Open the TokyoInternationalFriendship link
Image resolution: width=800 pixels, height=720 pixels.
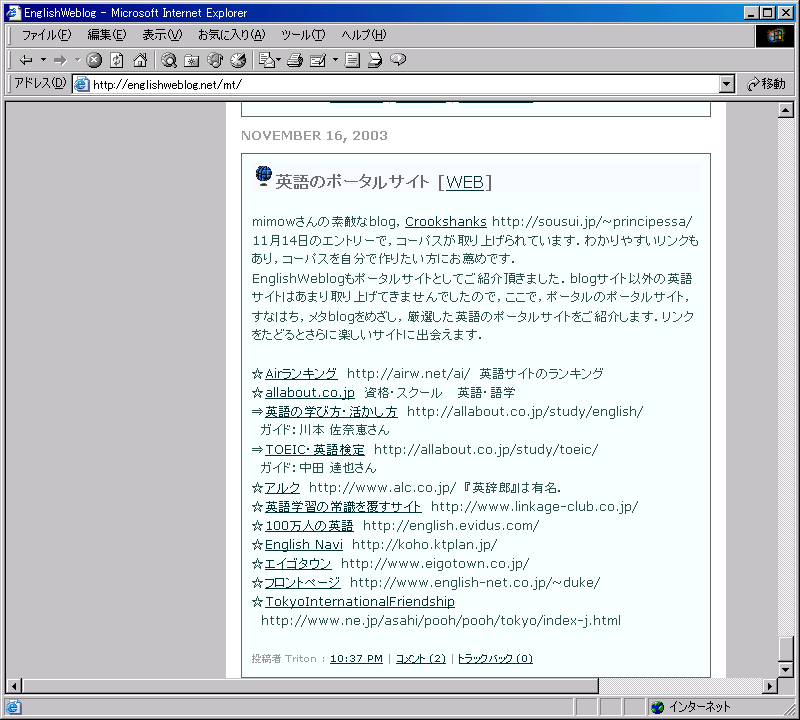[360, 602]
